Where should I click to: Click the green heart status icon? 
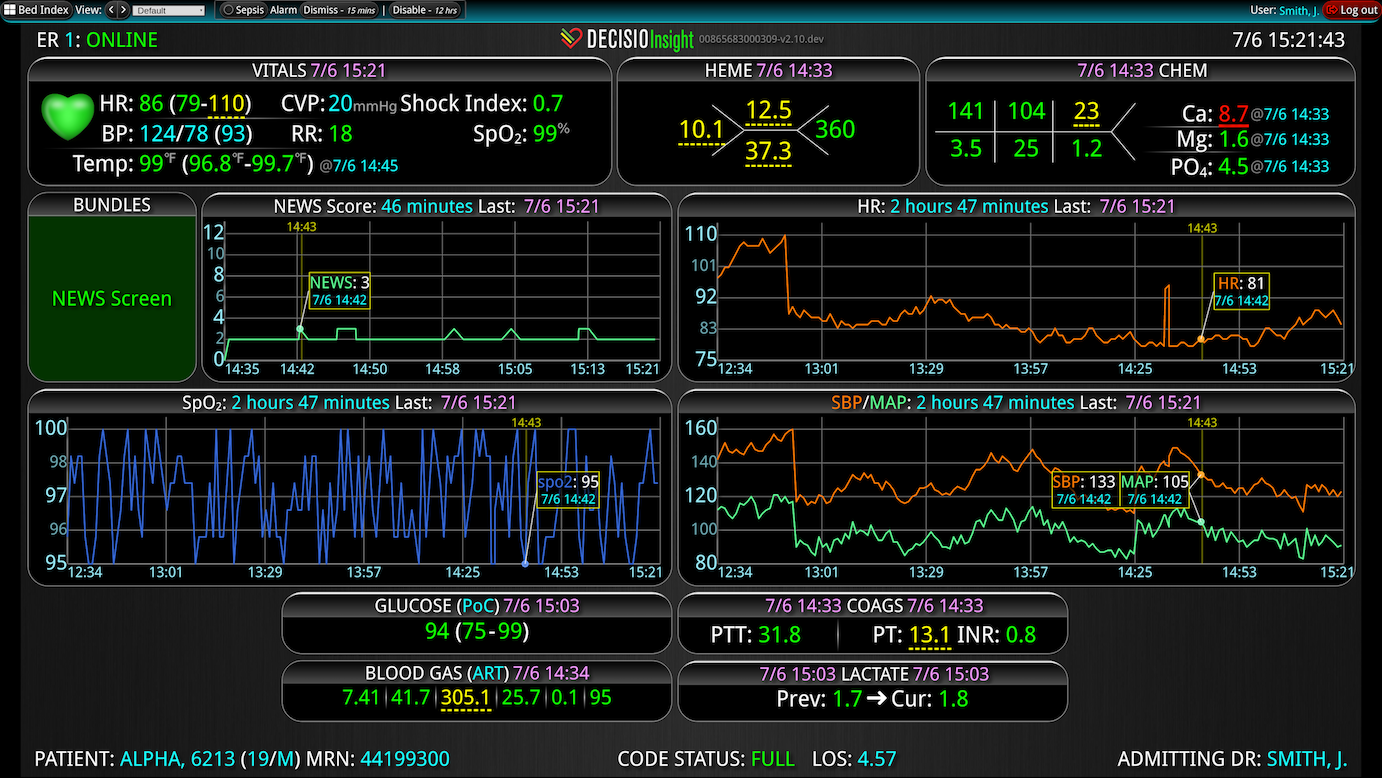pos(67,117)
